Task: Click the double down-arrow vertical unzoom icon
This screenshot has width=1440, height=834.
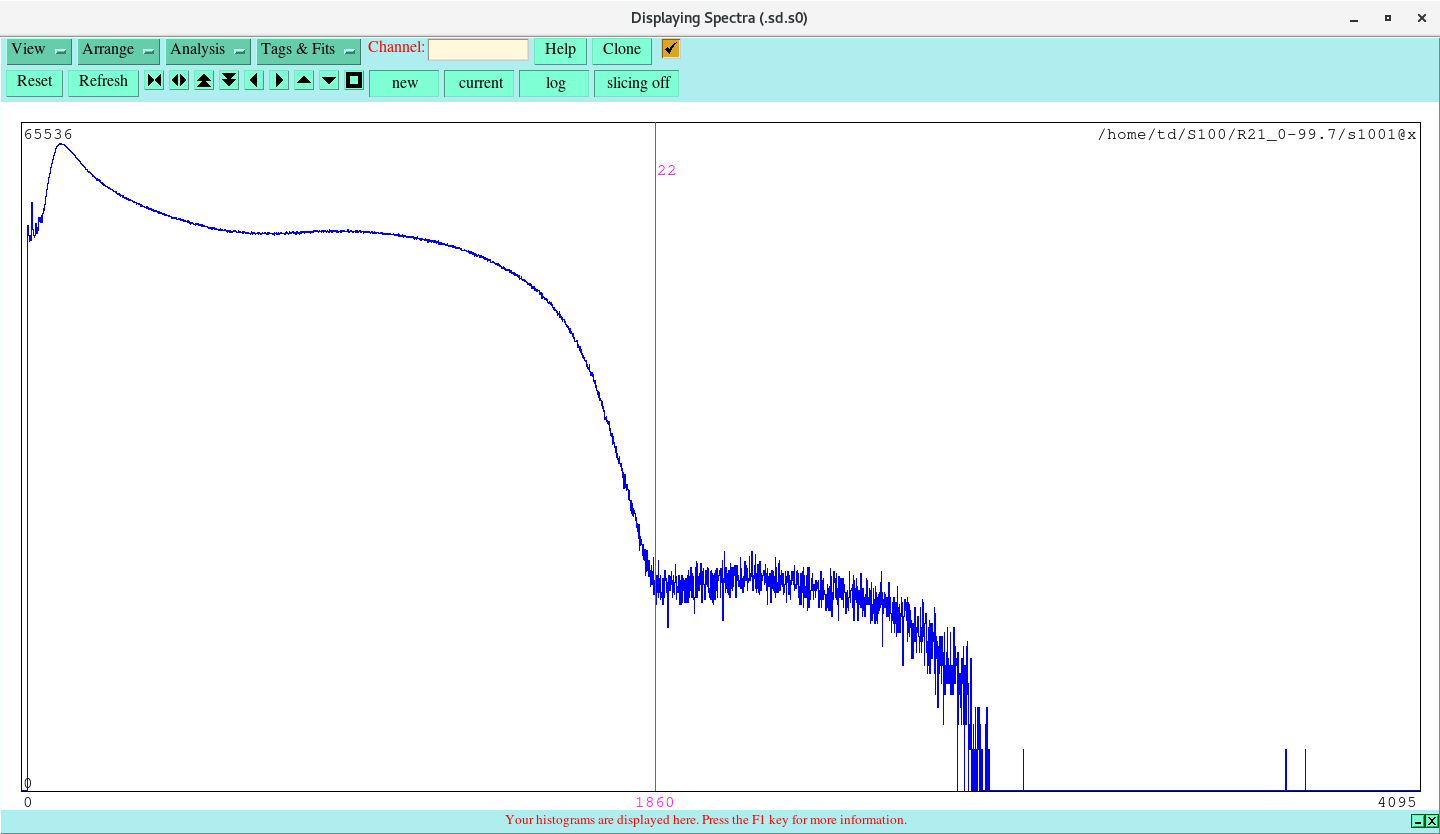Action: tap(228, 80)
